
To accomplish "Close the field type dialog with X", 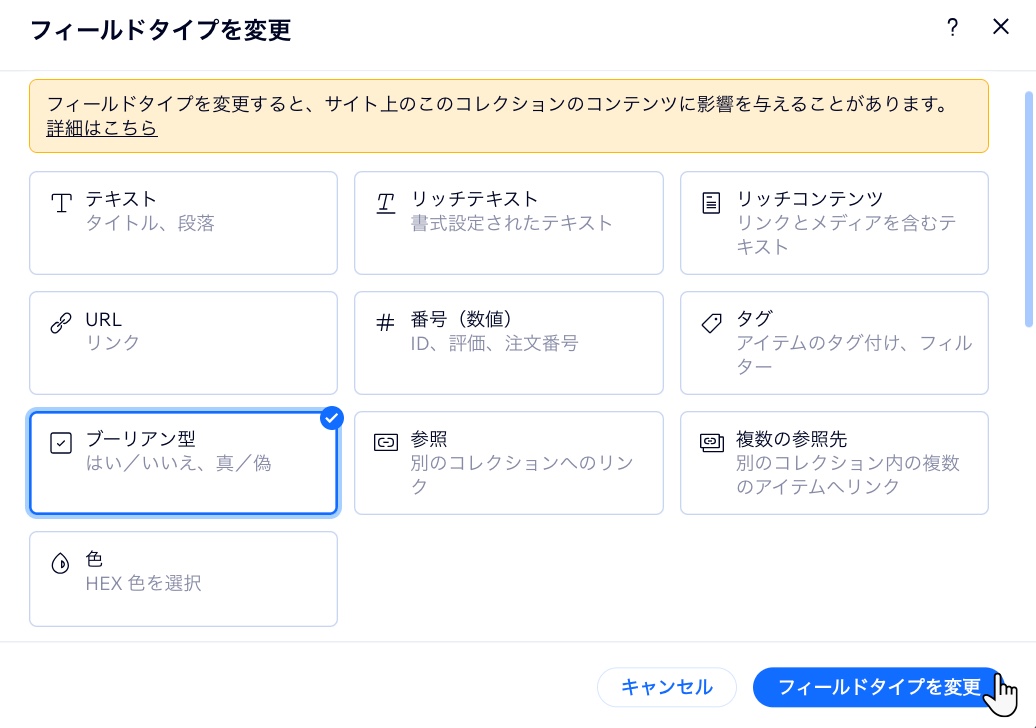I will [x=1001, y=27].
